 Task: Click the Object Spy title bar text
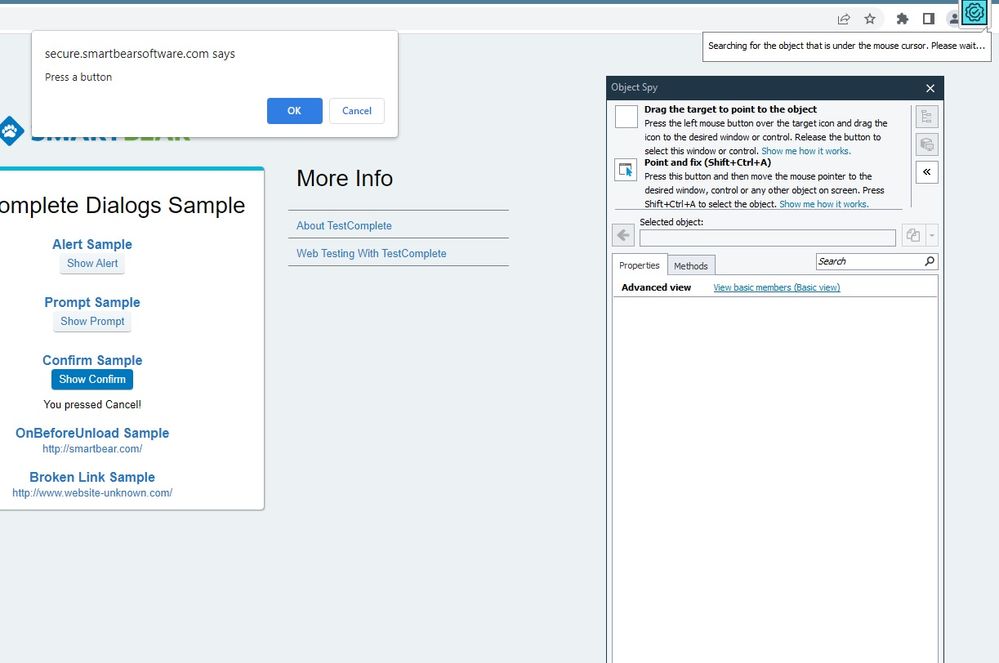coord(635,87)
